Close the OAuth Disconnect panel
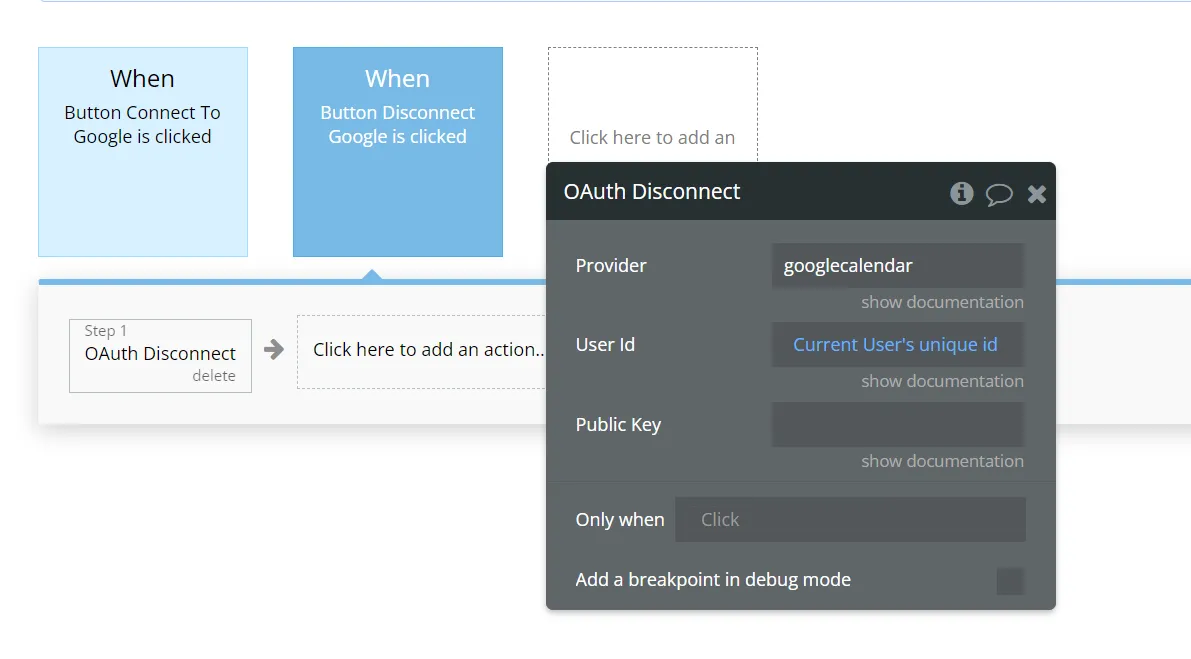The height and width of the screenshot is (659, 1191). tap(1037, 194)
